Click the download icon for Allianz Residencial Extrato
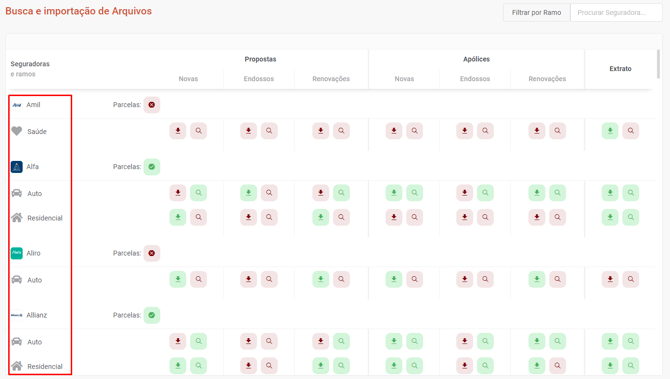This screenshot has height=379, width=670. pyautogui.click(x=610, y=365)
